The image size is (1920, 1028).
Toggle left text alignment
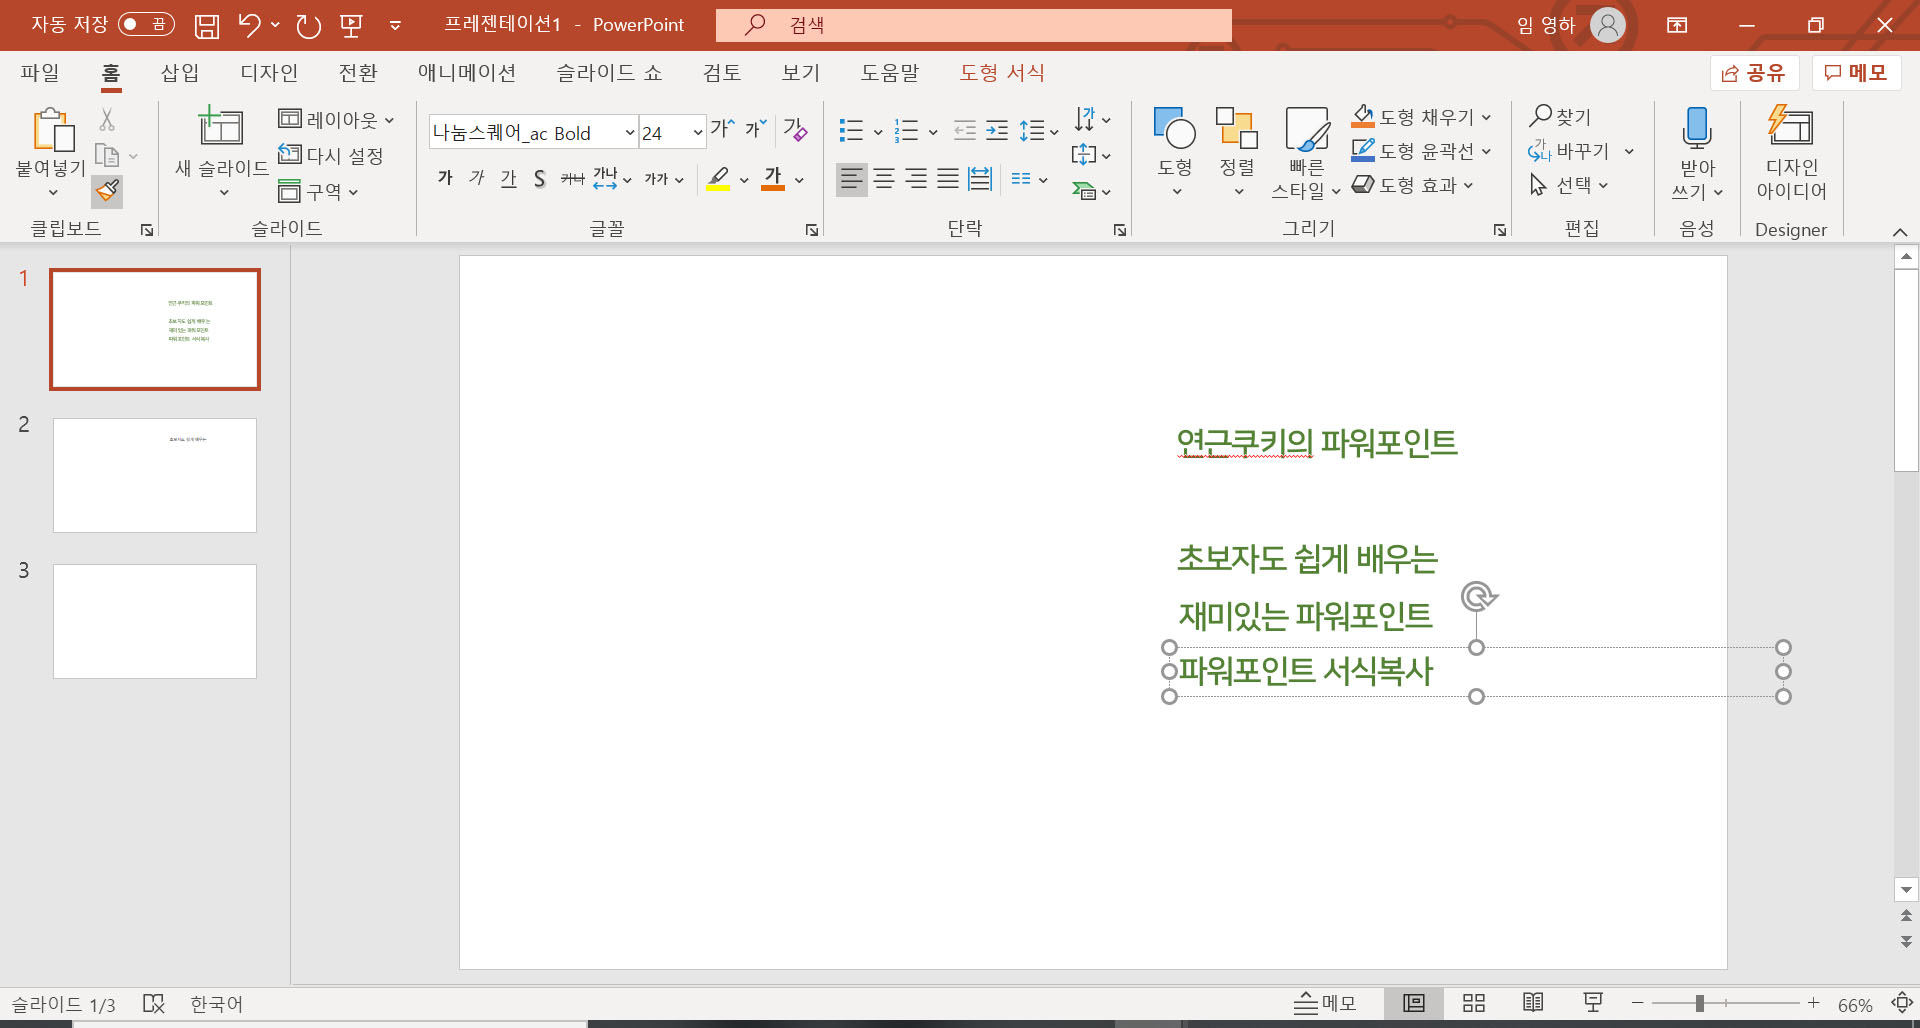[x=852, y=179]
